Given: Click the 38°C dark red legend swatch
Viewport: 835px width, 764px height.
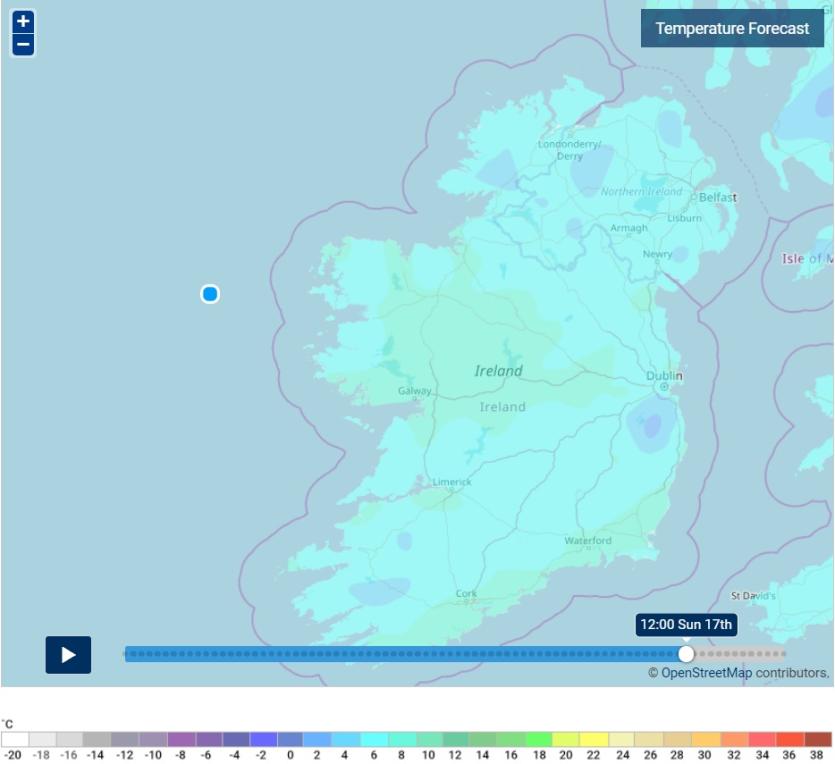Looking at the screenshot, I should (x=818, y=740).
